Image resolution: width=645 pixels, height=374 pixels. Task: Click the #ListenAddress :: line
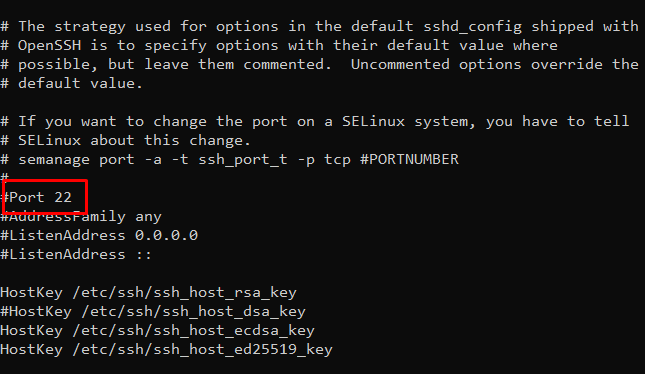(x=76, y=254)
